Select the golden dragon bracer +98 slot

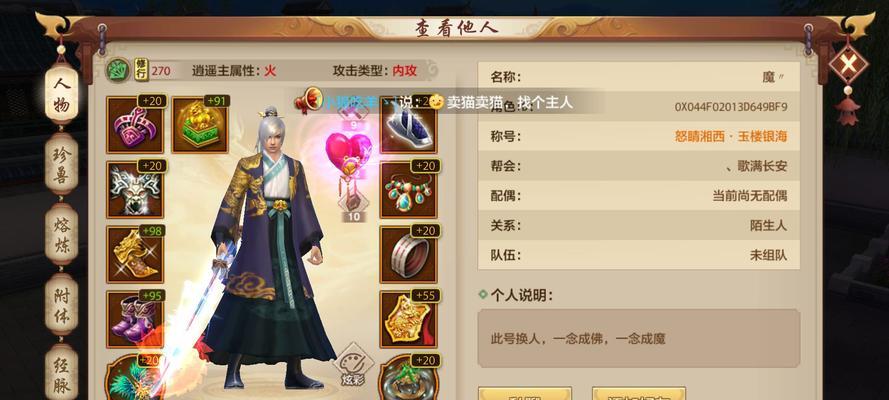[135, 255]
